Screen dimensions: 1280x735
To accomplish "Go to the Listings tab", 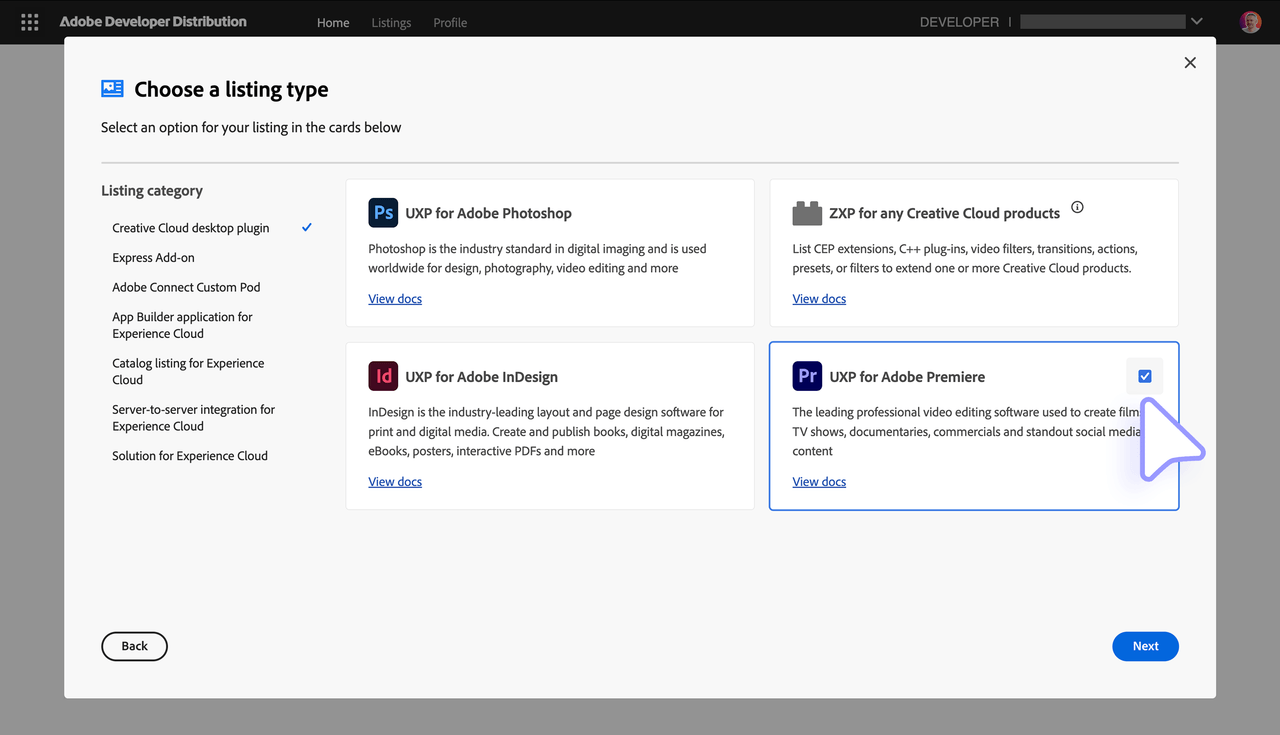I will click(391, 23).
